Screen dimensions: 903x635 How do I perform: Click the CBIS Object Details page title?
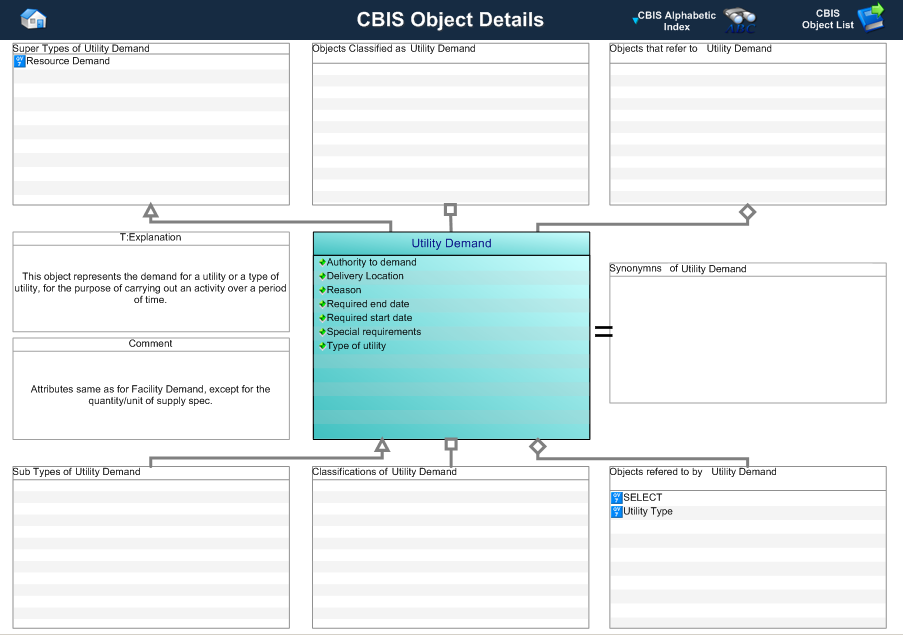(450, 20)
